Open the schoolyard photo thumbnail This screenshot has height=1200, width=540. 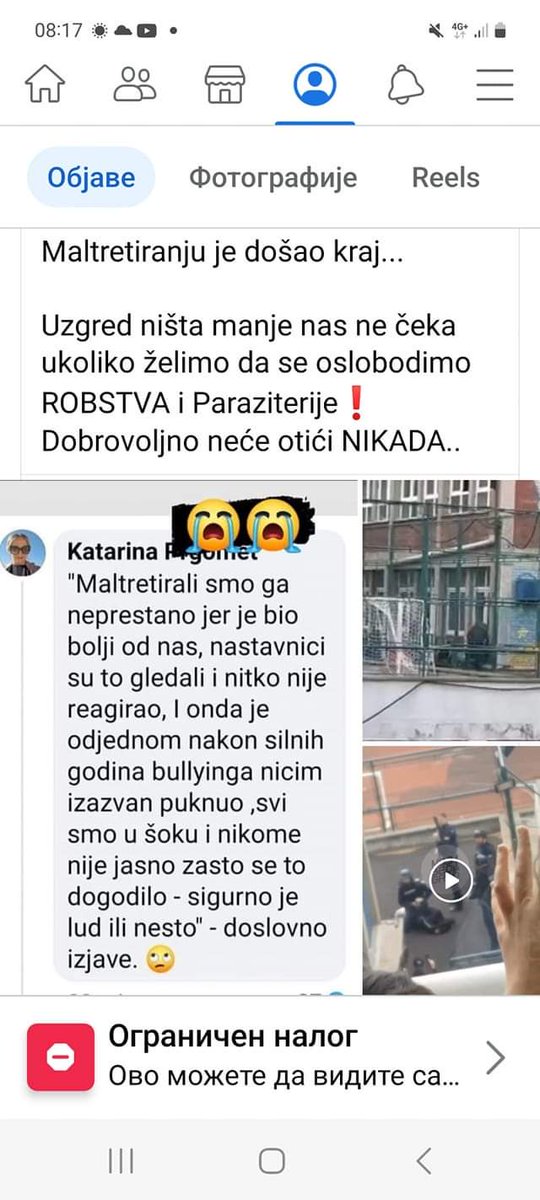(451, 610)
